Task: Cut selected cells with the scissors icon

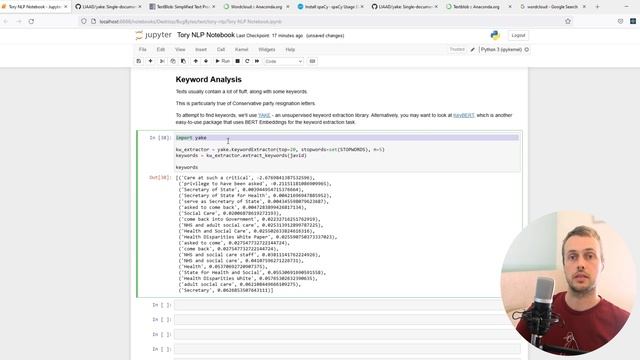Action: tap(162, 61)
